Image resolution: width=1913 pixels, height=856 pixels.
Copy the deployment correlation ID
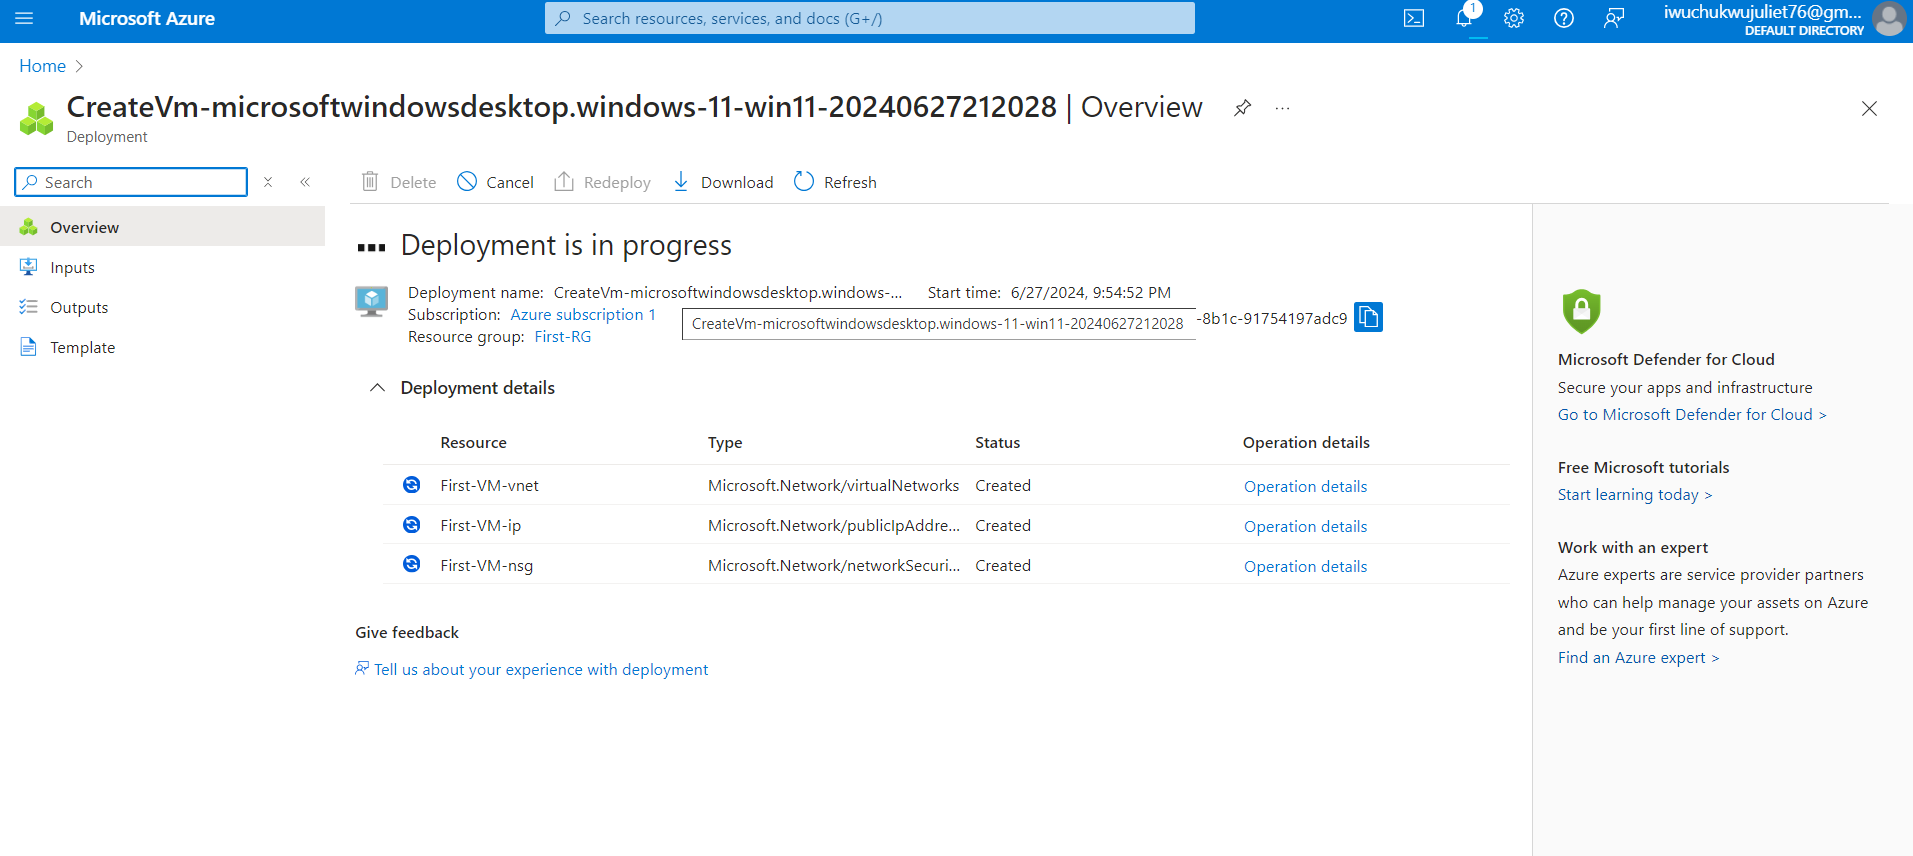coord(1368,317)
